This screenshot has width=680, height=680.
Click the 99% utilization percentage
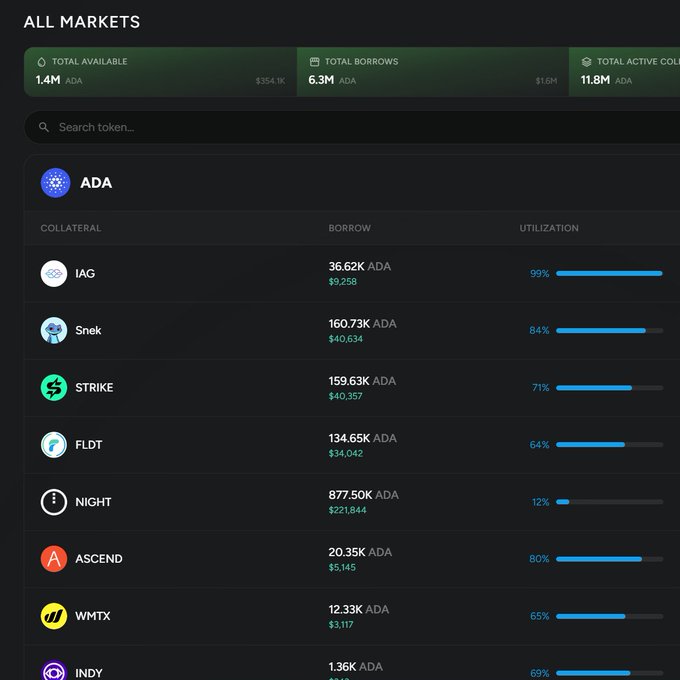[x=539, y=274]
